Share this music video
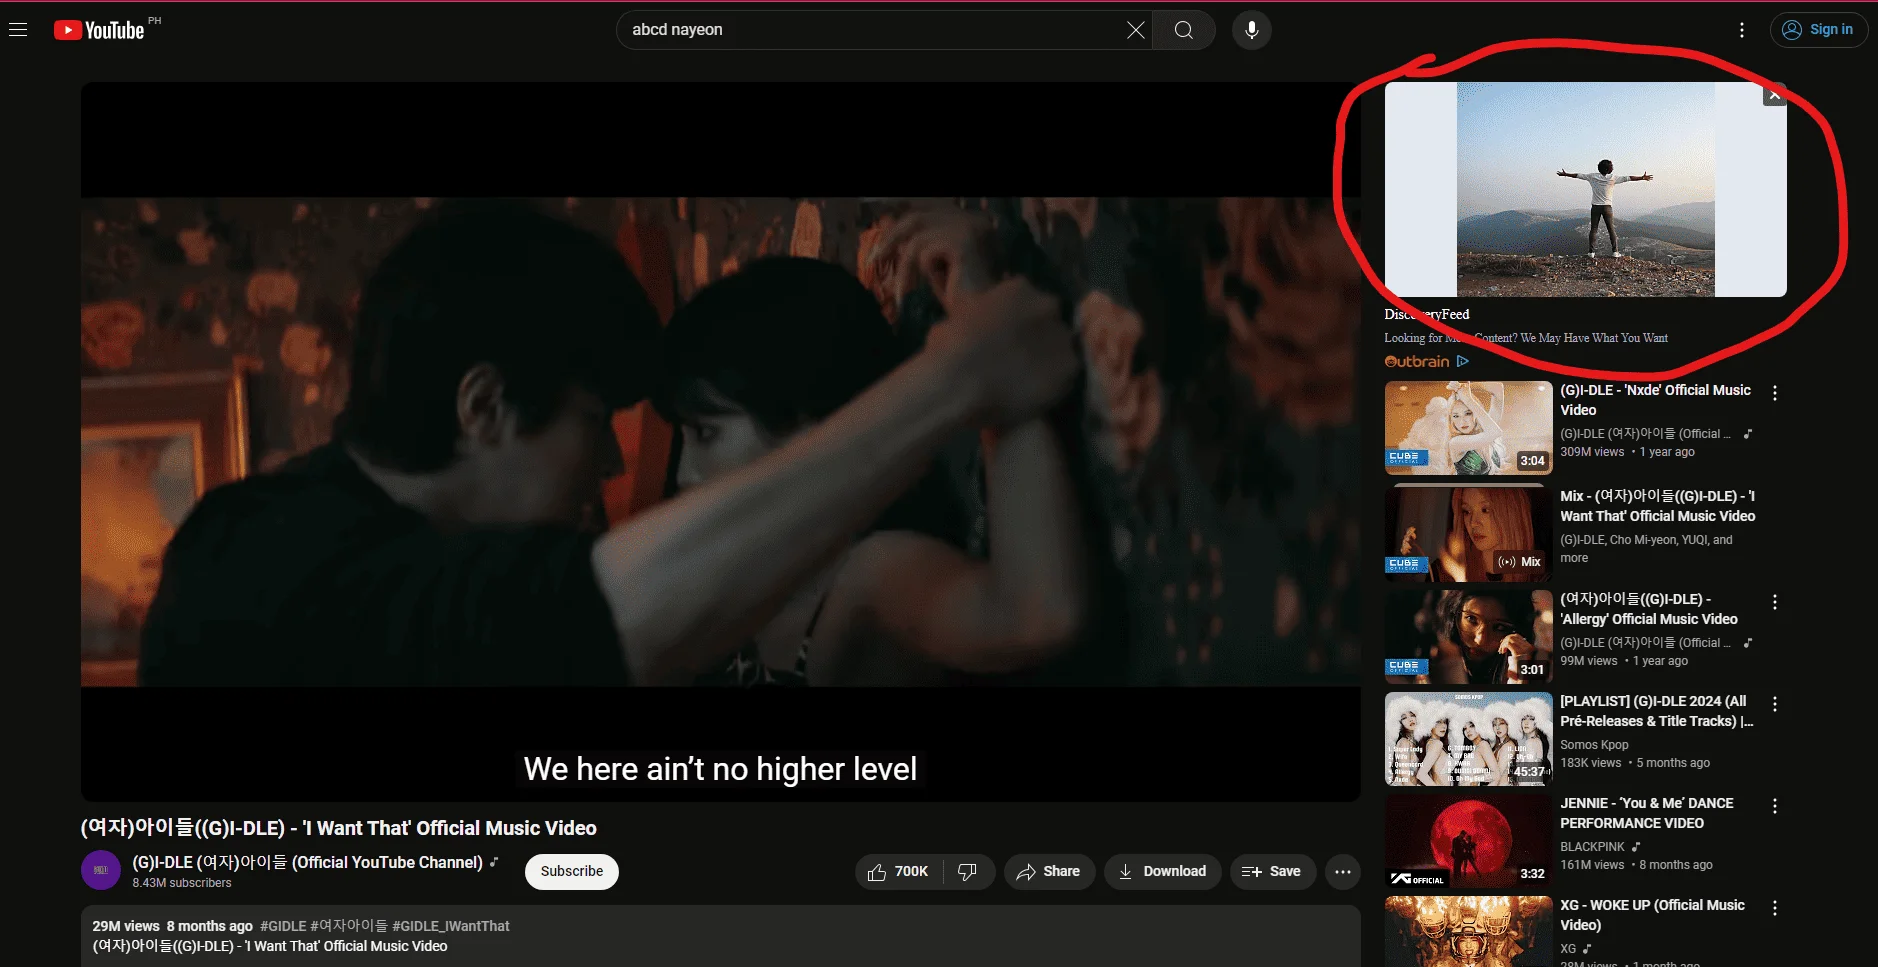Screen dimensions: 1878x967 [x=1049, y=872]
